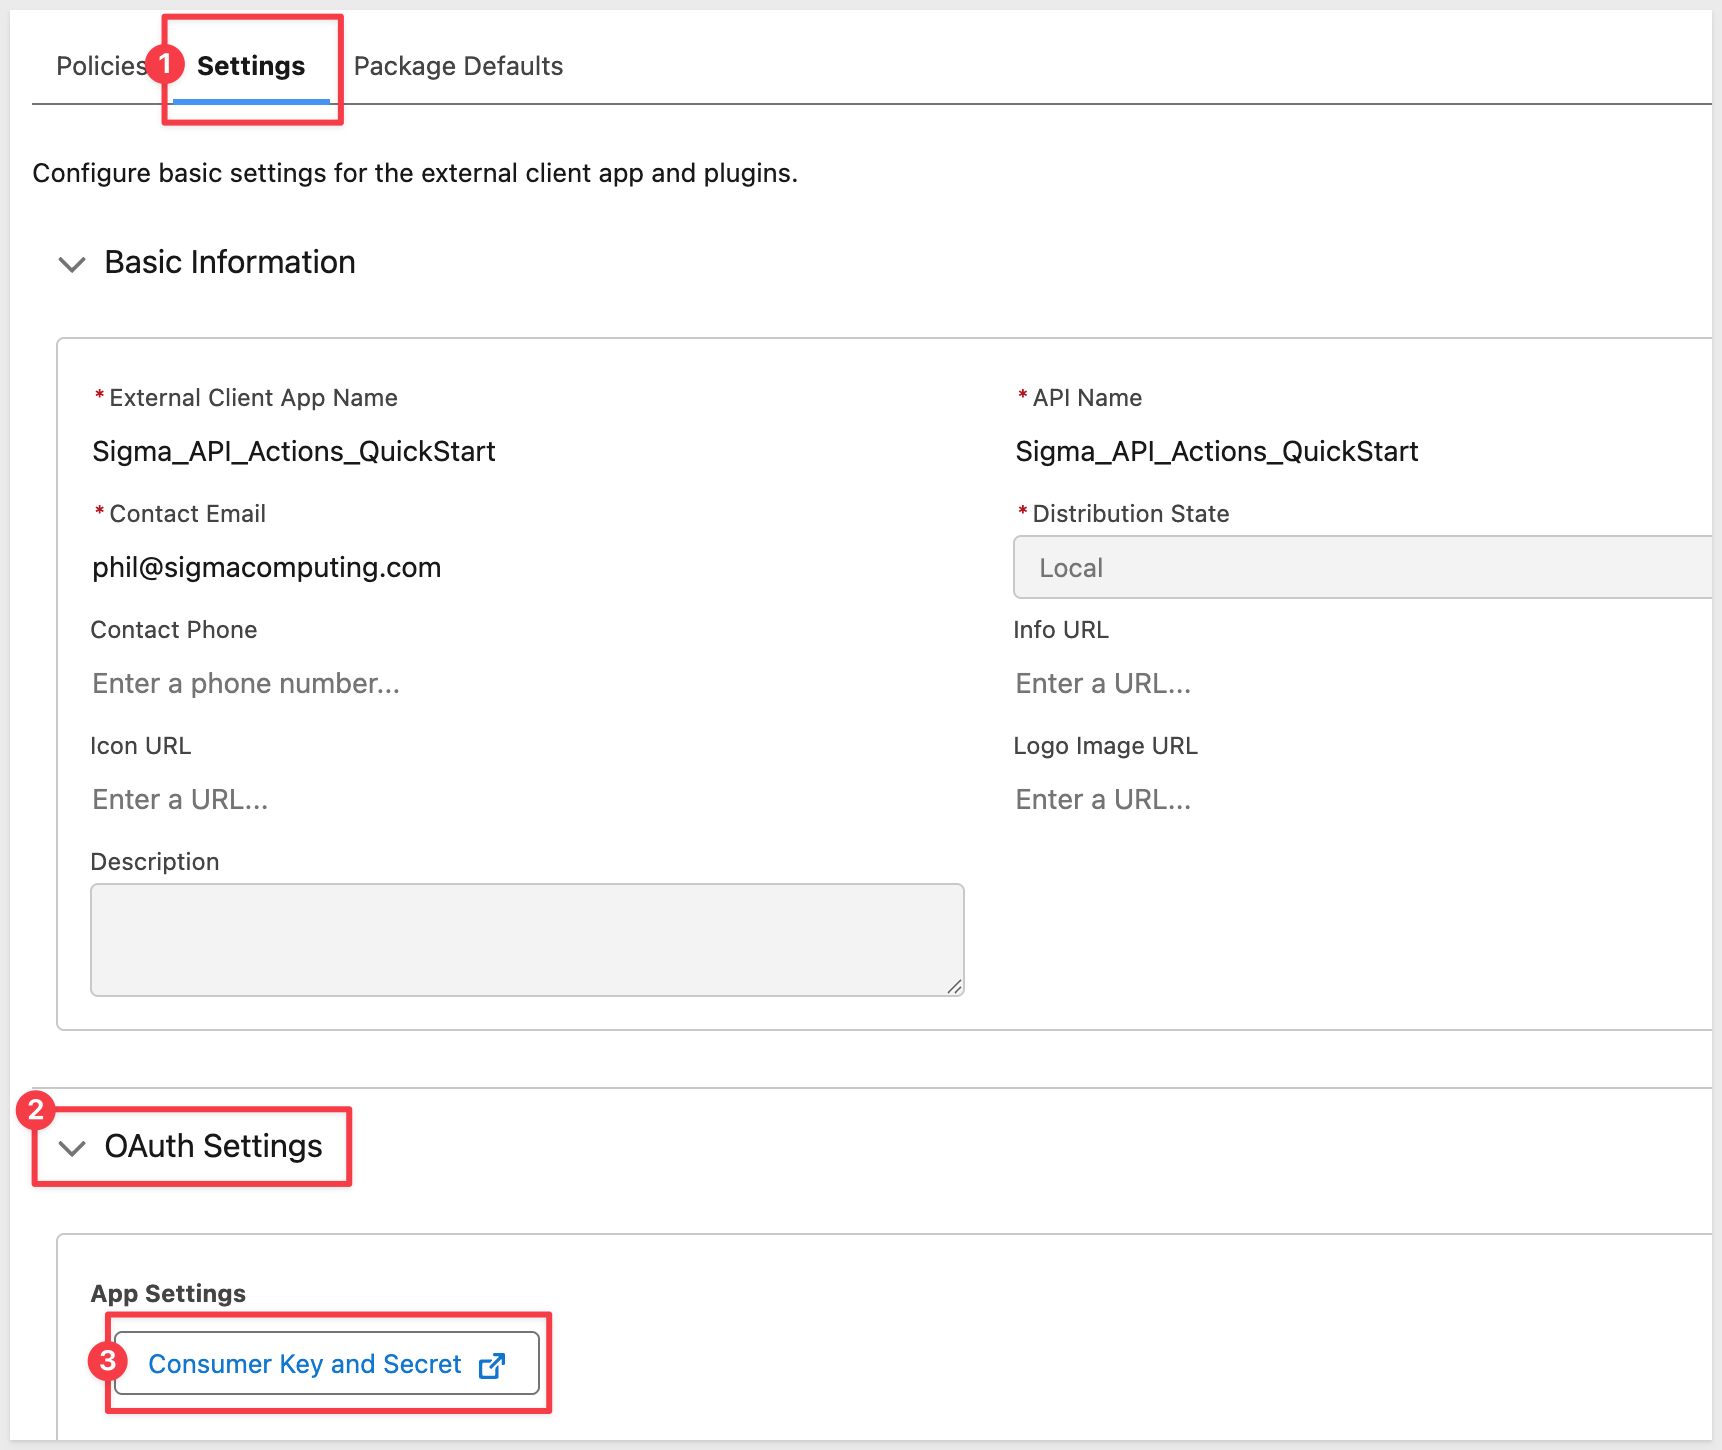Click the API Name field value
This screenshot has height=1450, width=1722.
click(1217, 452)
